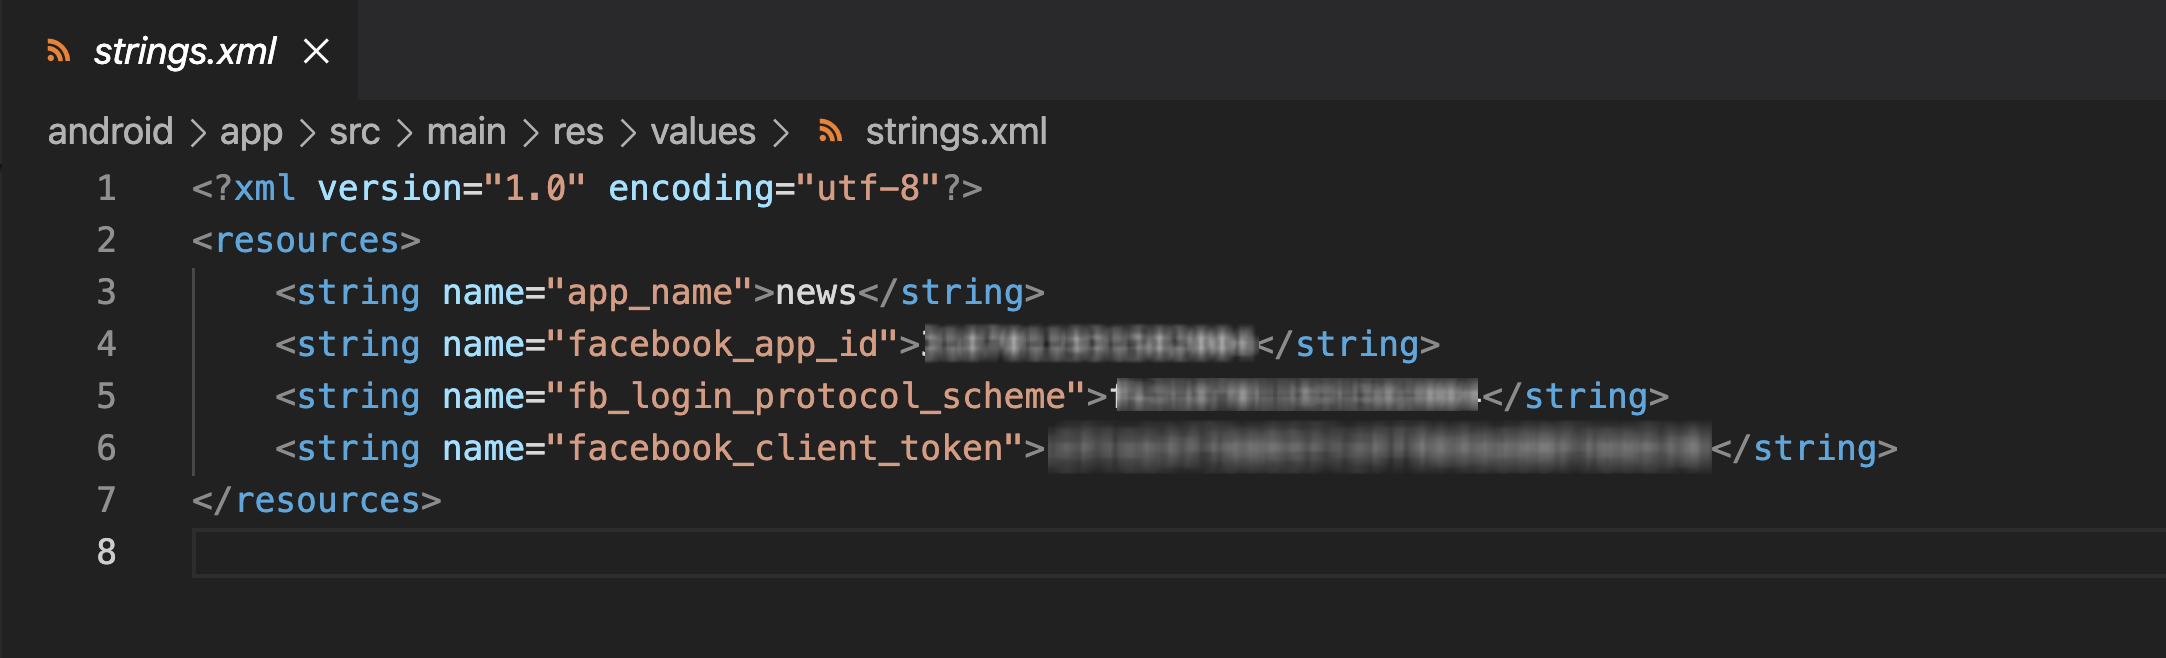
Task: Click the closing resources tag on line 7
Action: (x=317, y=500)
